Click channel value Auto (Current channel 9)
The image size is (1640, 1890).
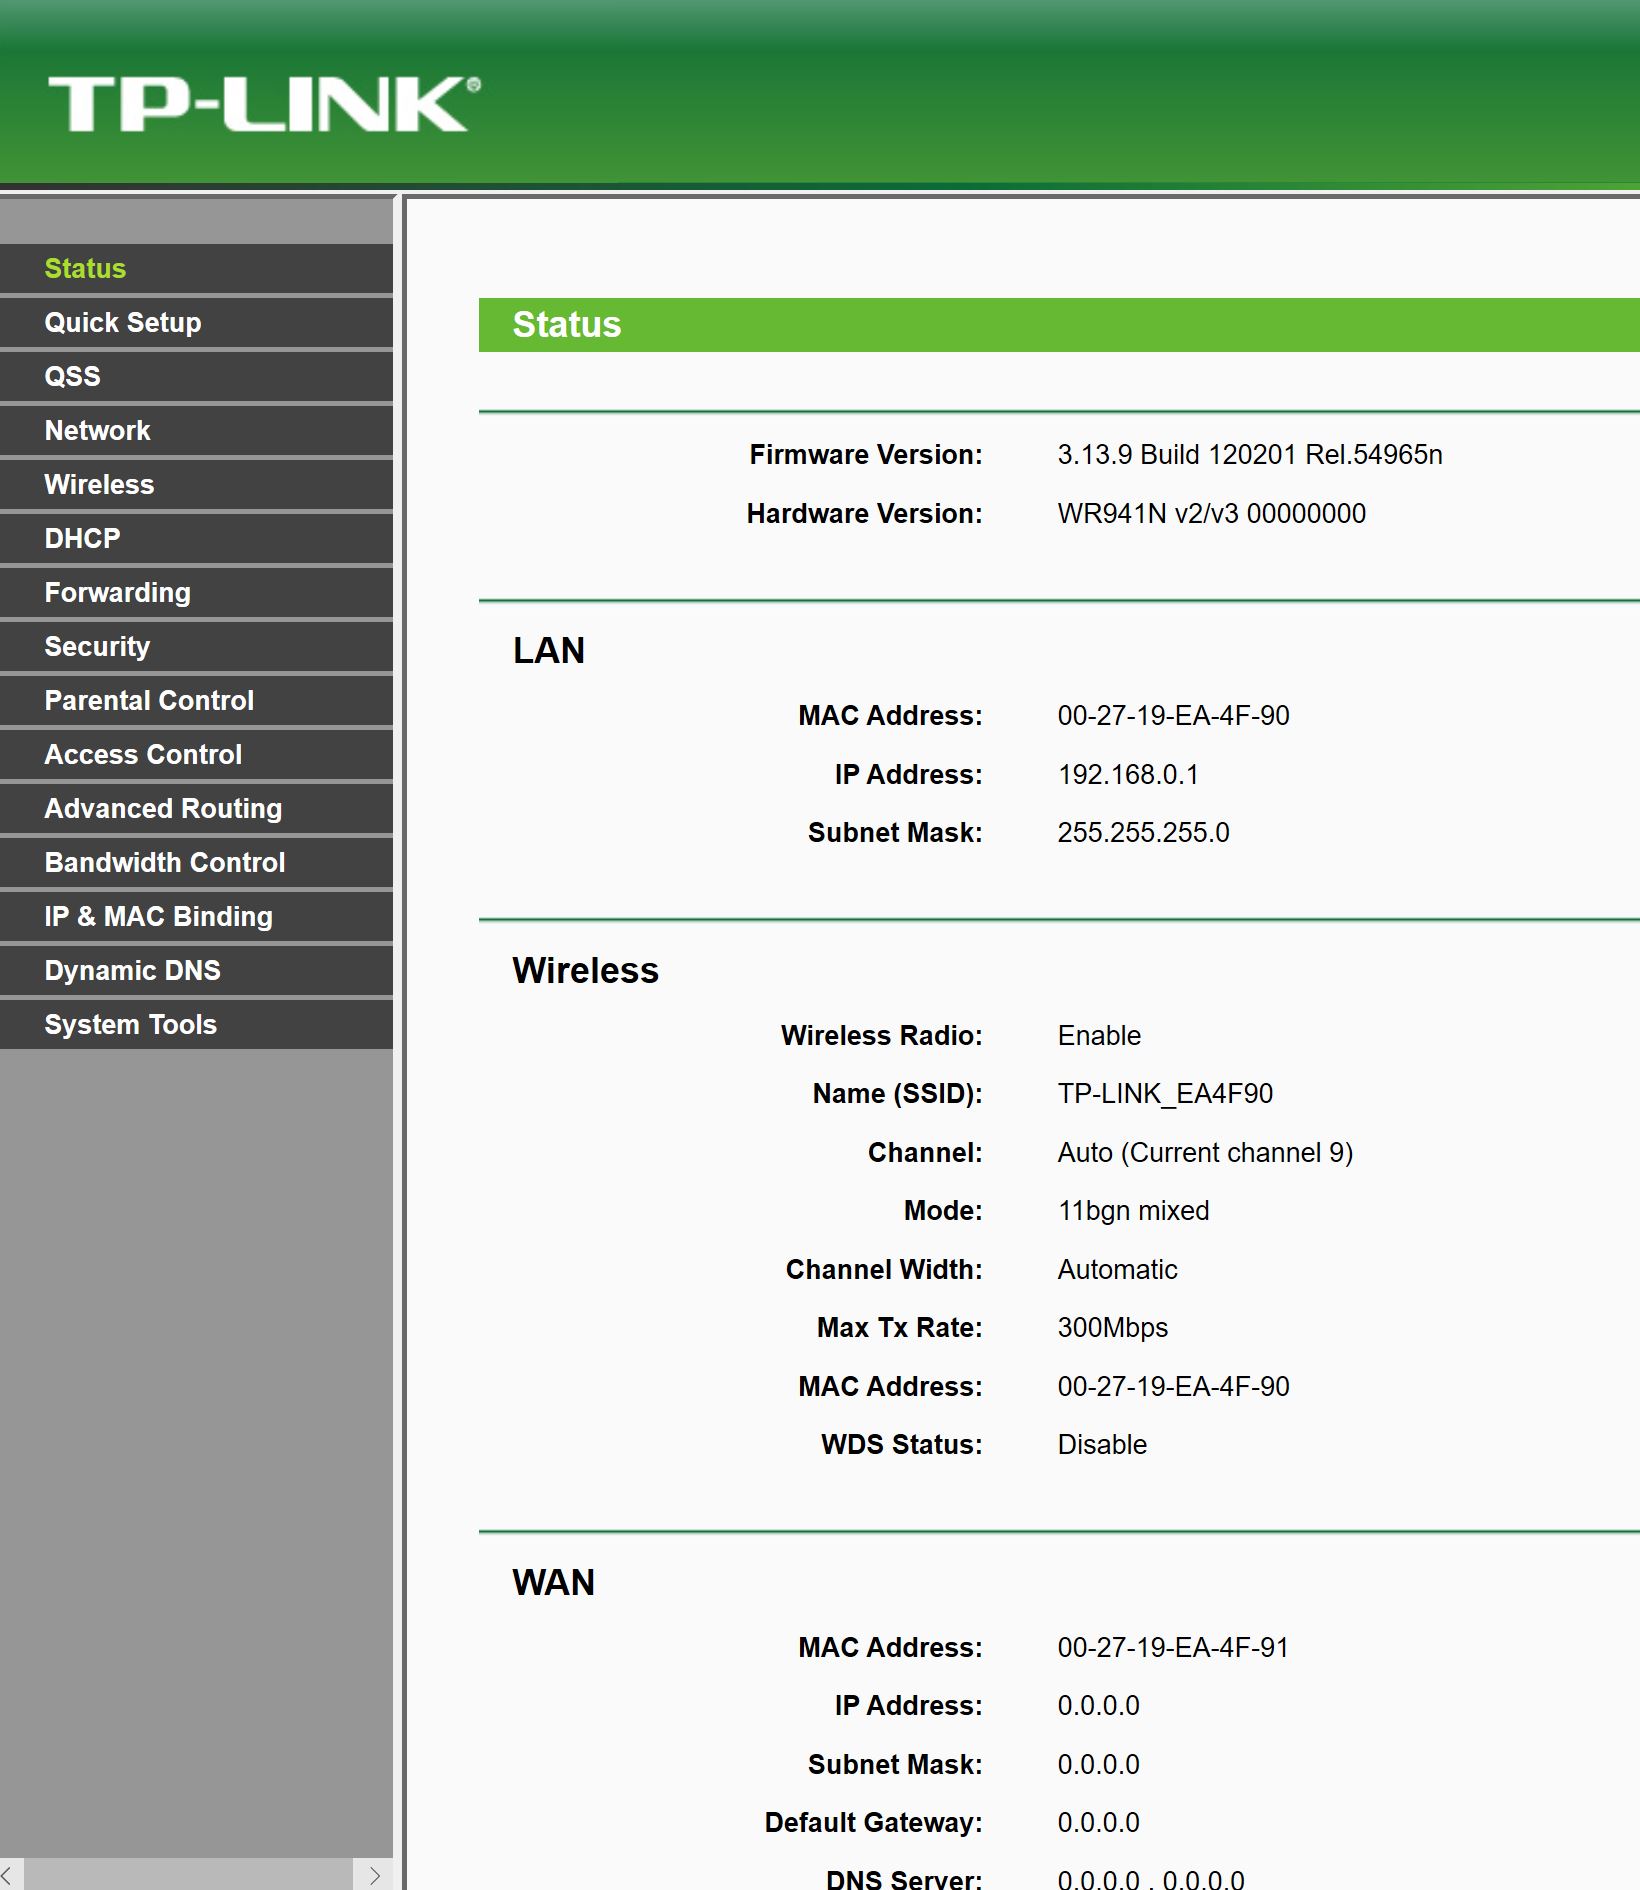tap(1205, 1153)
